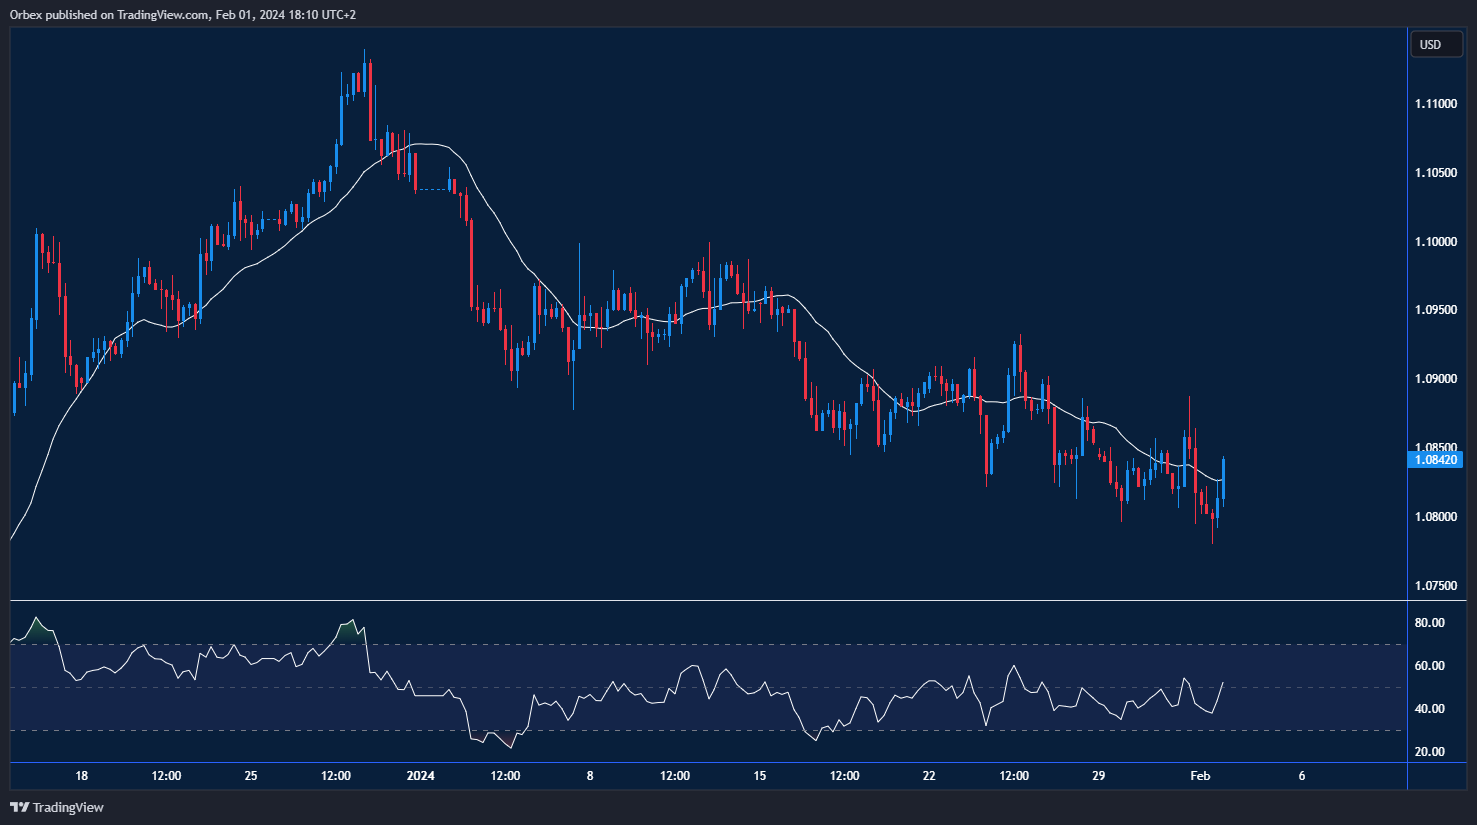Select the 1.10000 price axis label
This screenshot has height=825, width=1477.
[x=1435, y=242]
